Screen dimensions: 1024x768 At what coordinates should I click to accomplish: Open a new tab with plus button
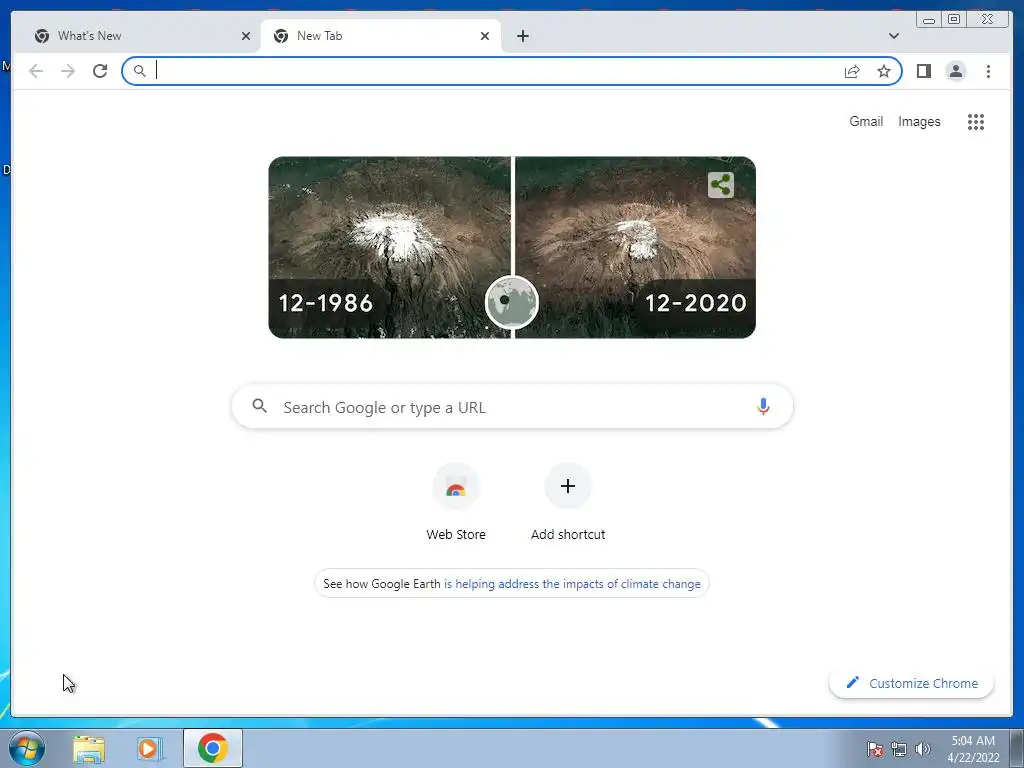point(522,36)
